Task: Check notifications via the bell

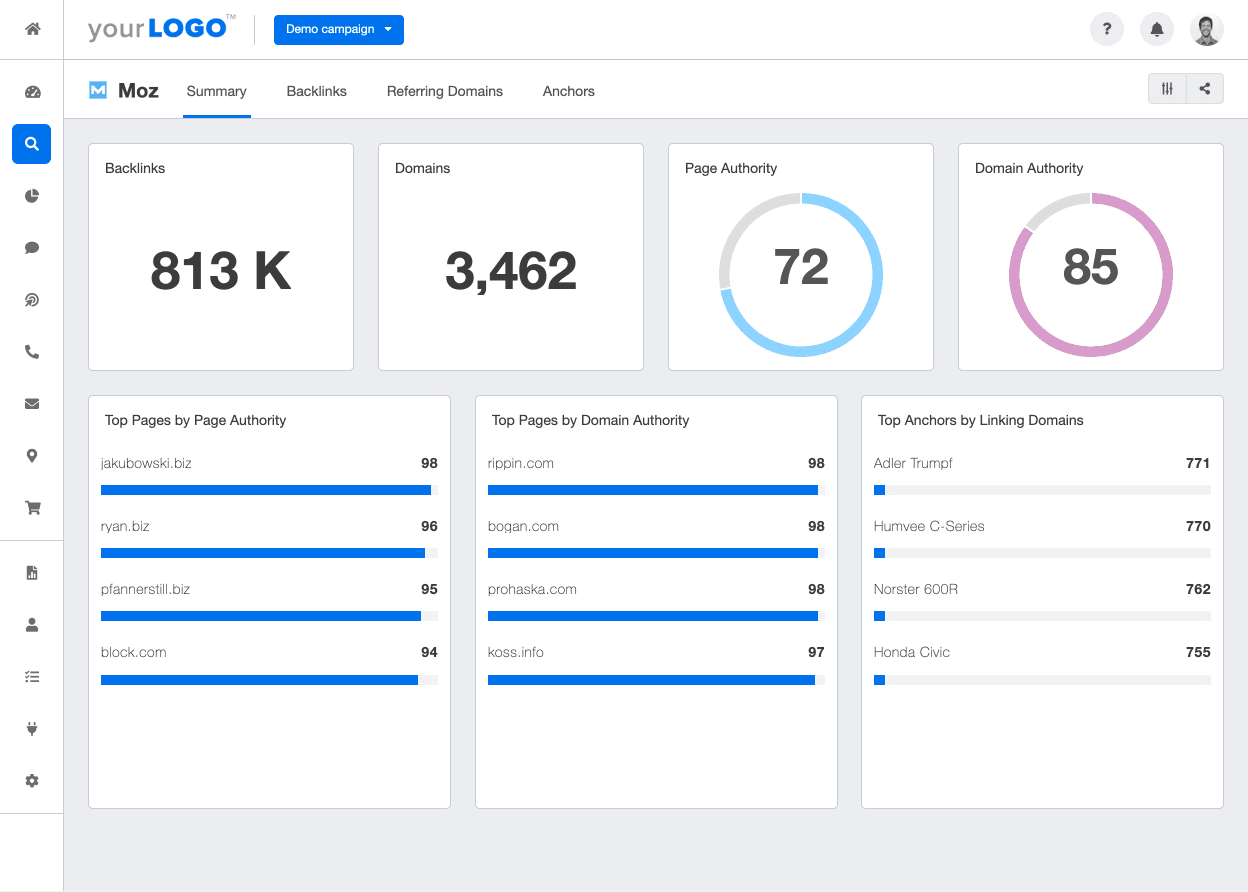Action: tap(1157, 29)
